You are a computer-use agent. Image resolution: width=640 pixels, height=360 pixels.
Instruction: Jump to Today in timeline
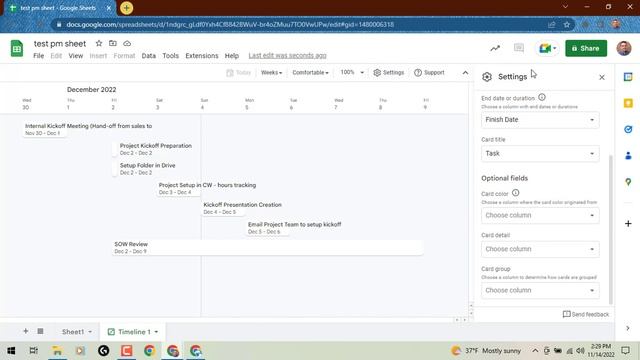238,73
